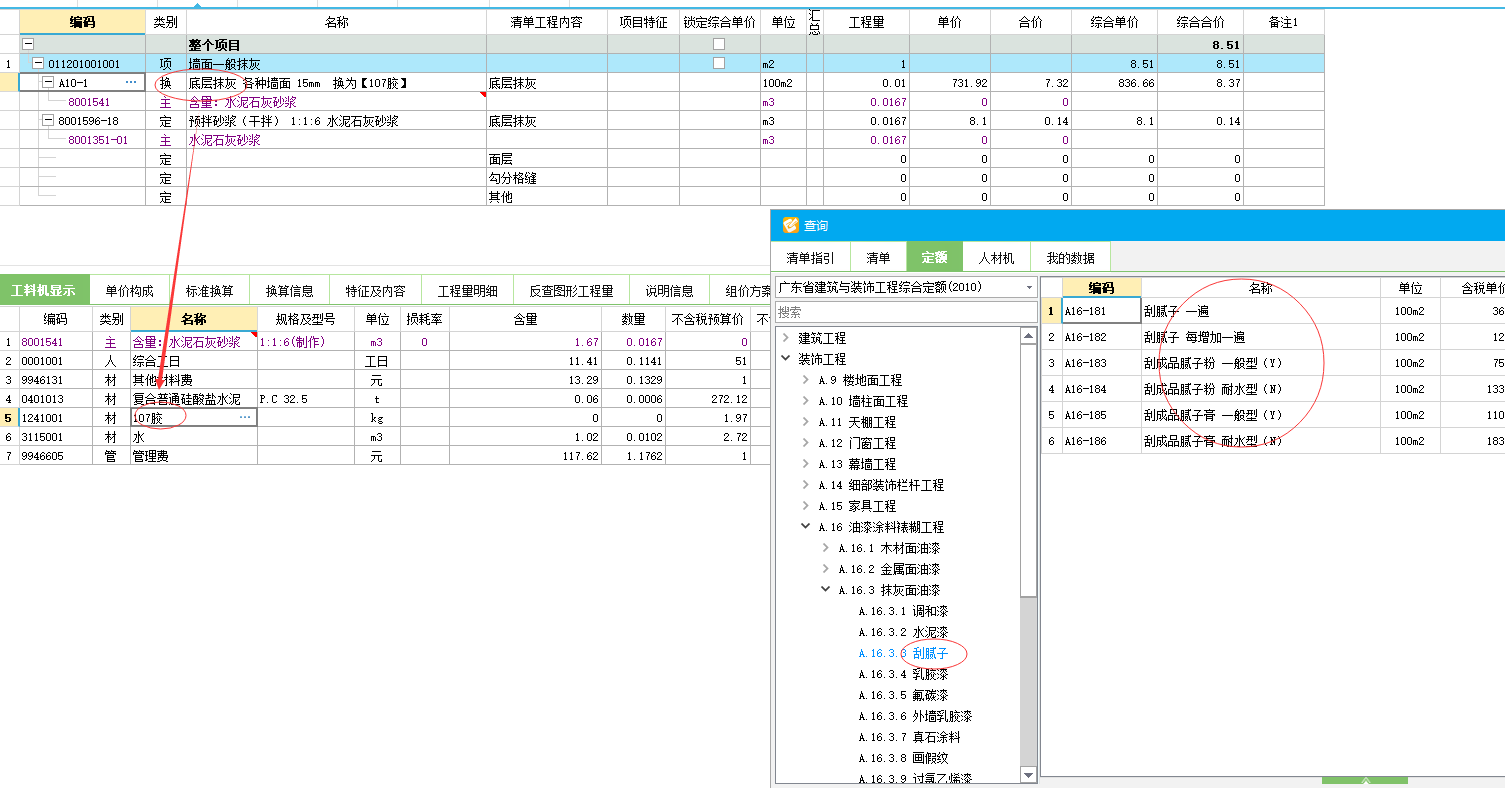The height and width of the screenshot is (788, 1505).
Task: Collapse the A.16 油漆涂料裱糊工程 node
Action: pyautogui.click(x=806, y=527)
